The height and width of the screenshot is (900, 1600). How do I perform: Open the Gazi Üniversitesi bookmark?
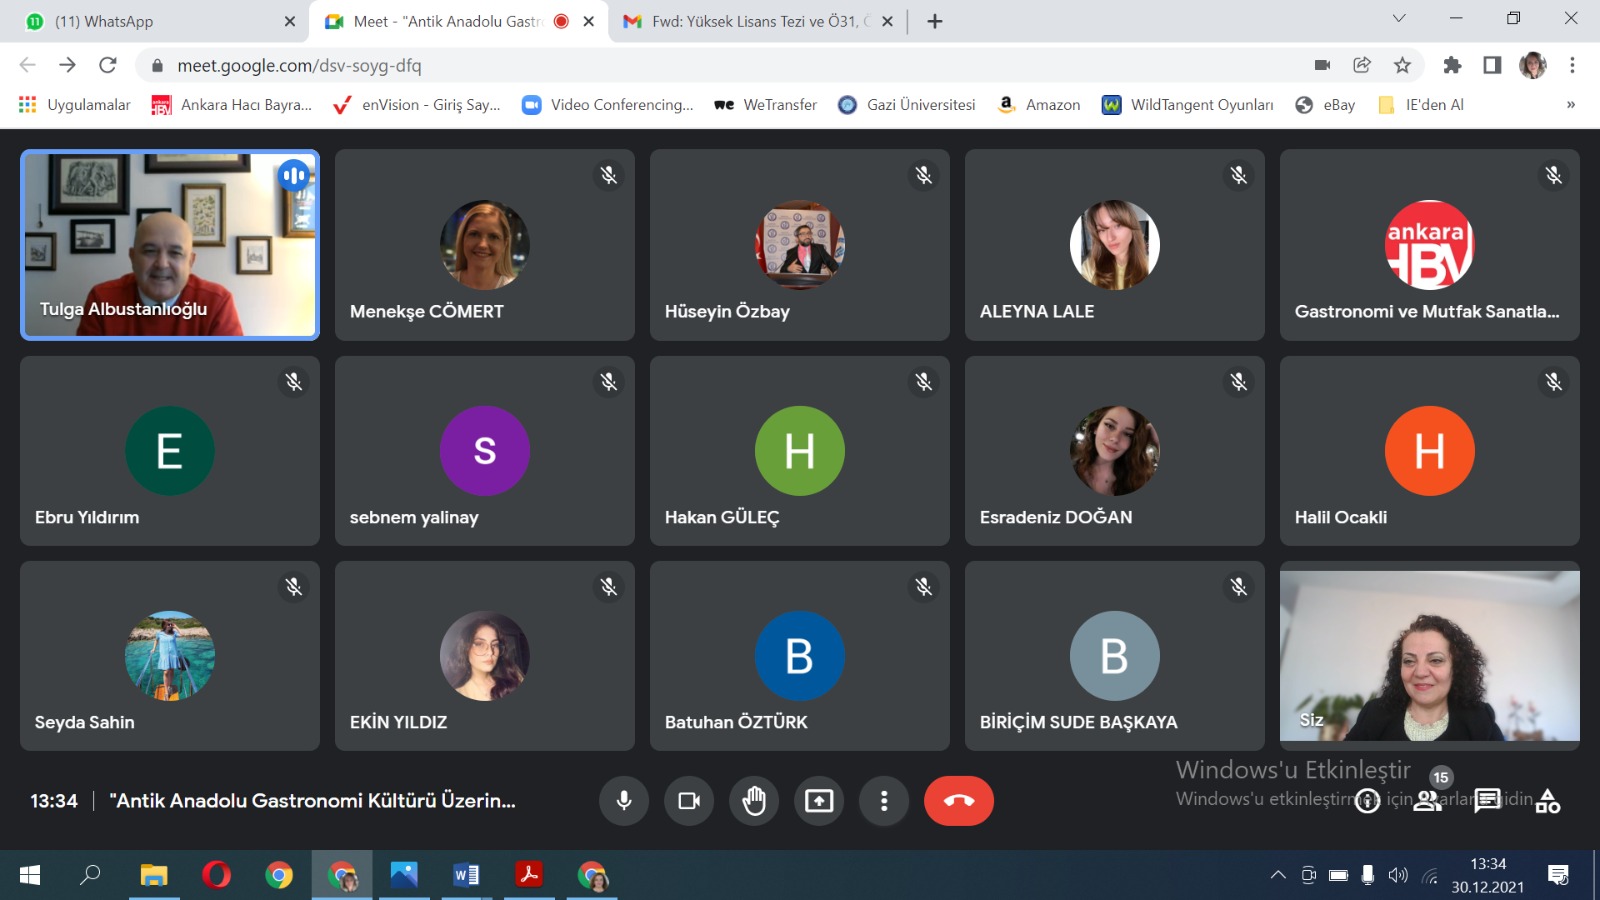tap(906, 105)
